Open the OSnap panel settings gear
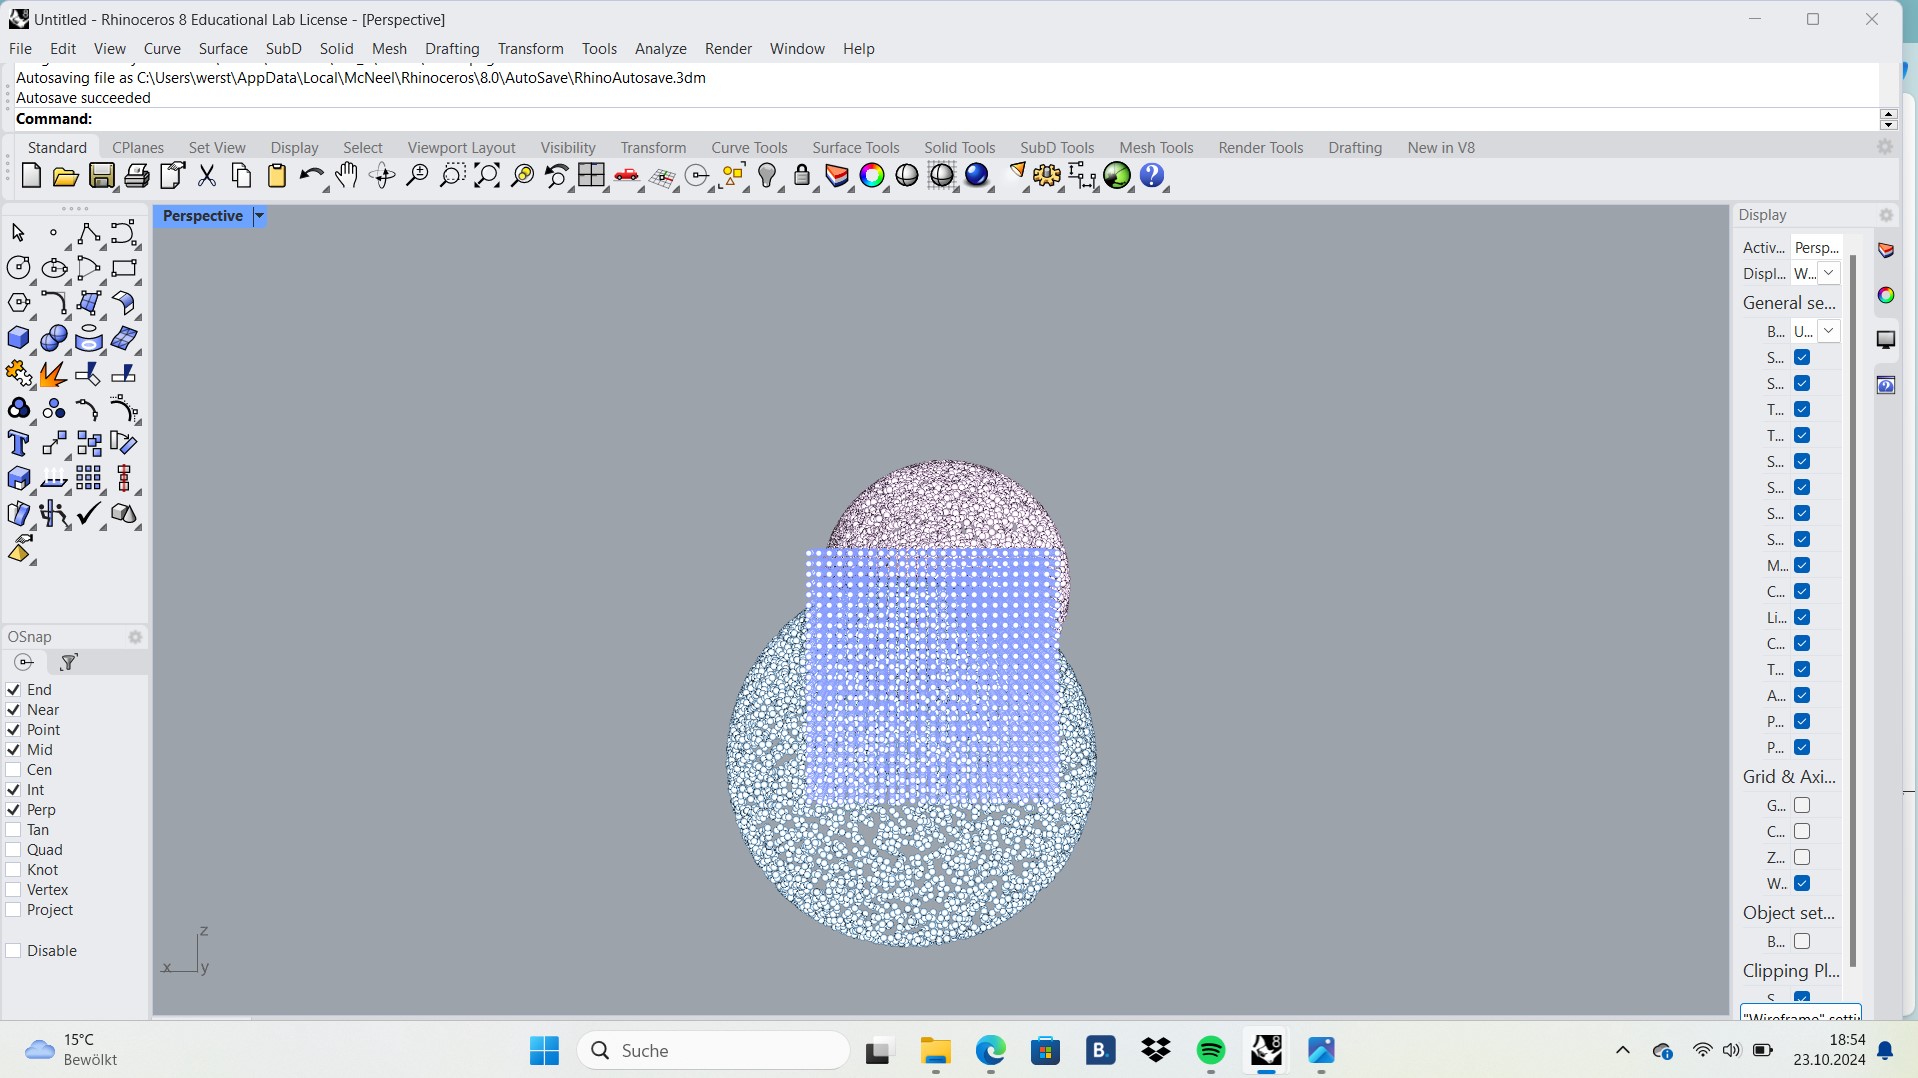Viewport: 1918px width, 1078px height. tap(136, 637)
